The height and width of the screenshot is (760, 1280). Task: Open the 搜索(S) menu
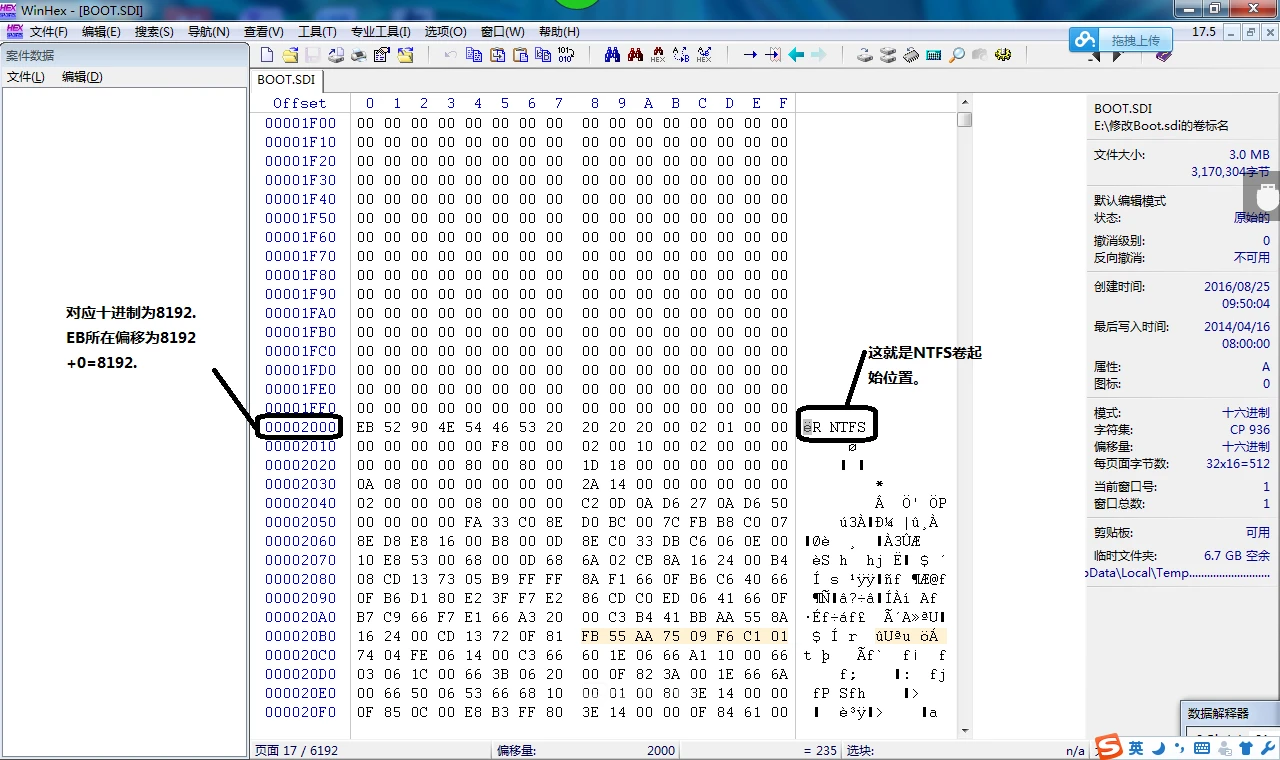pos(154,32)
